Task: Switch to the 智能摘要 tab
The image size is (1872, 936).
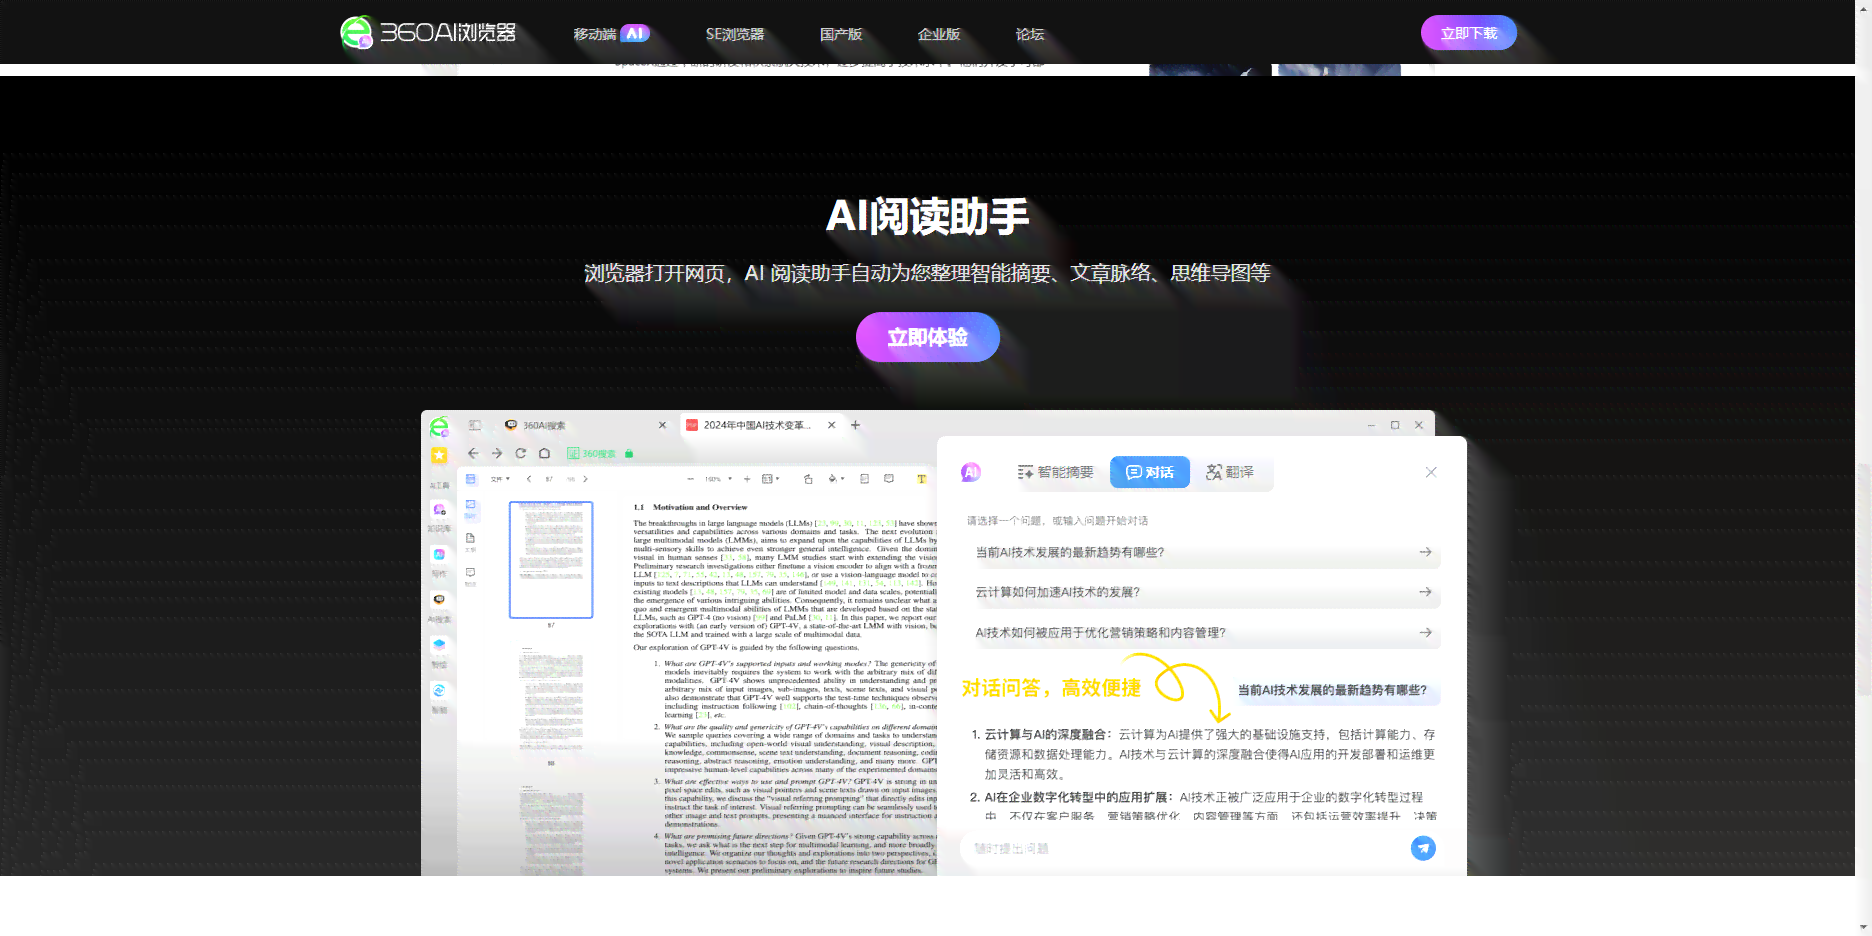Action: pos(1055,472)
